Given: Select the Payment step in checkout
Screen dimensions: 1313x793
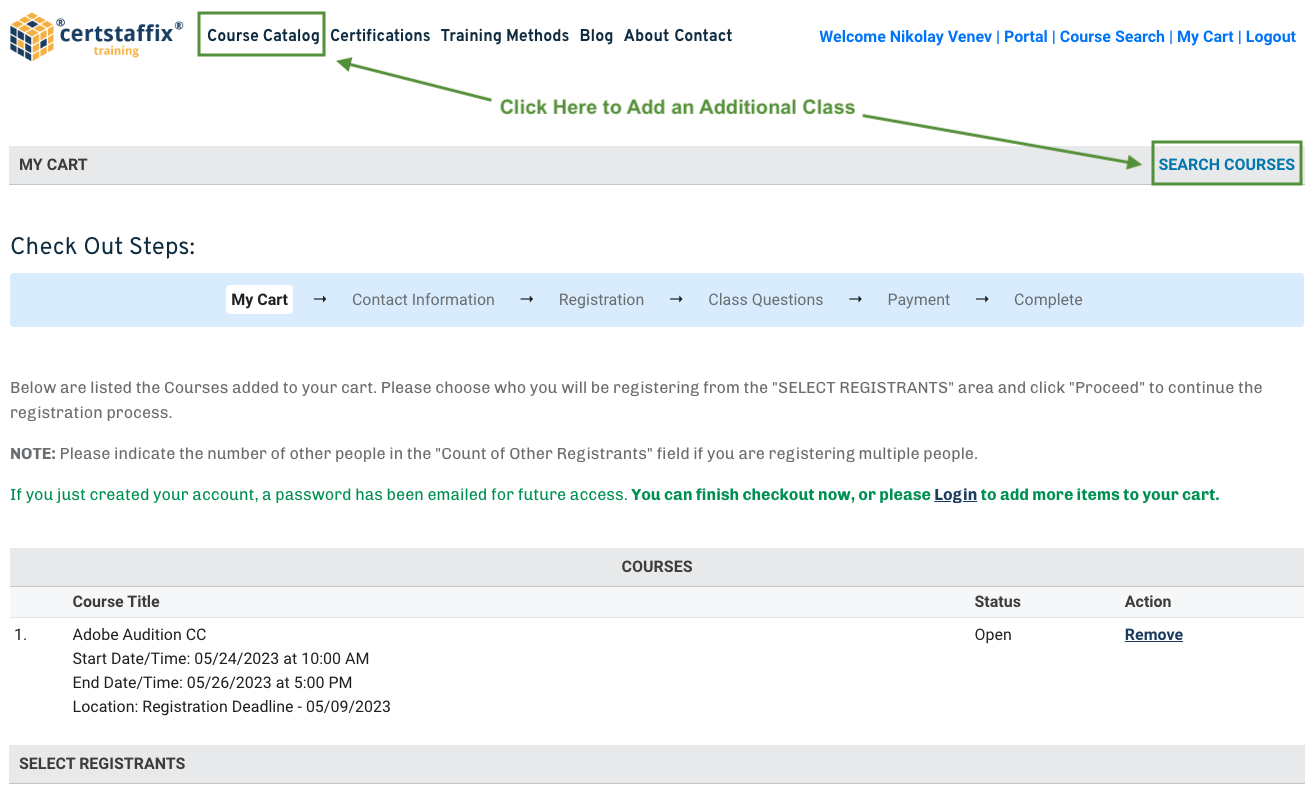Looking at the screenshot, I should pos(918,299).
